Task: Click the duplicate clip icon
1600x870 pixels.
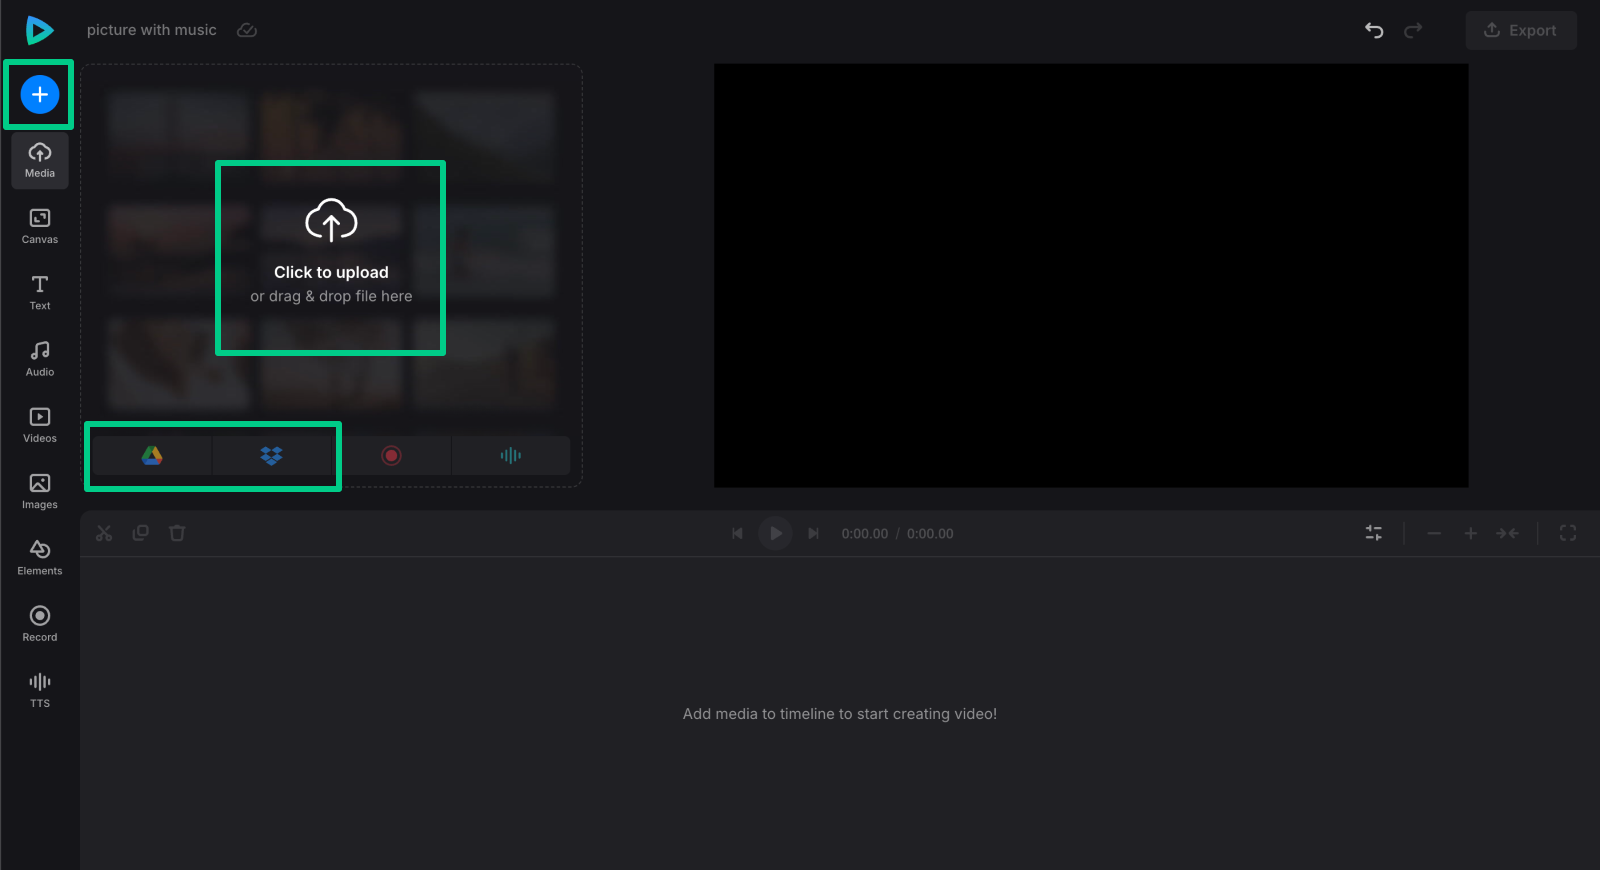Action: coord(141,533)
